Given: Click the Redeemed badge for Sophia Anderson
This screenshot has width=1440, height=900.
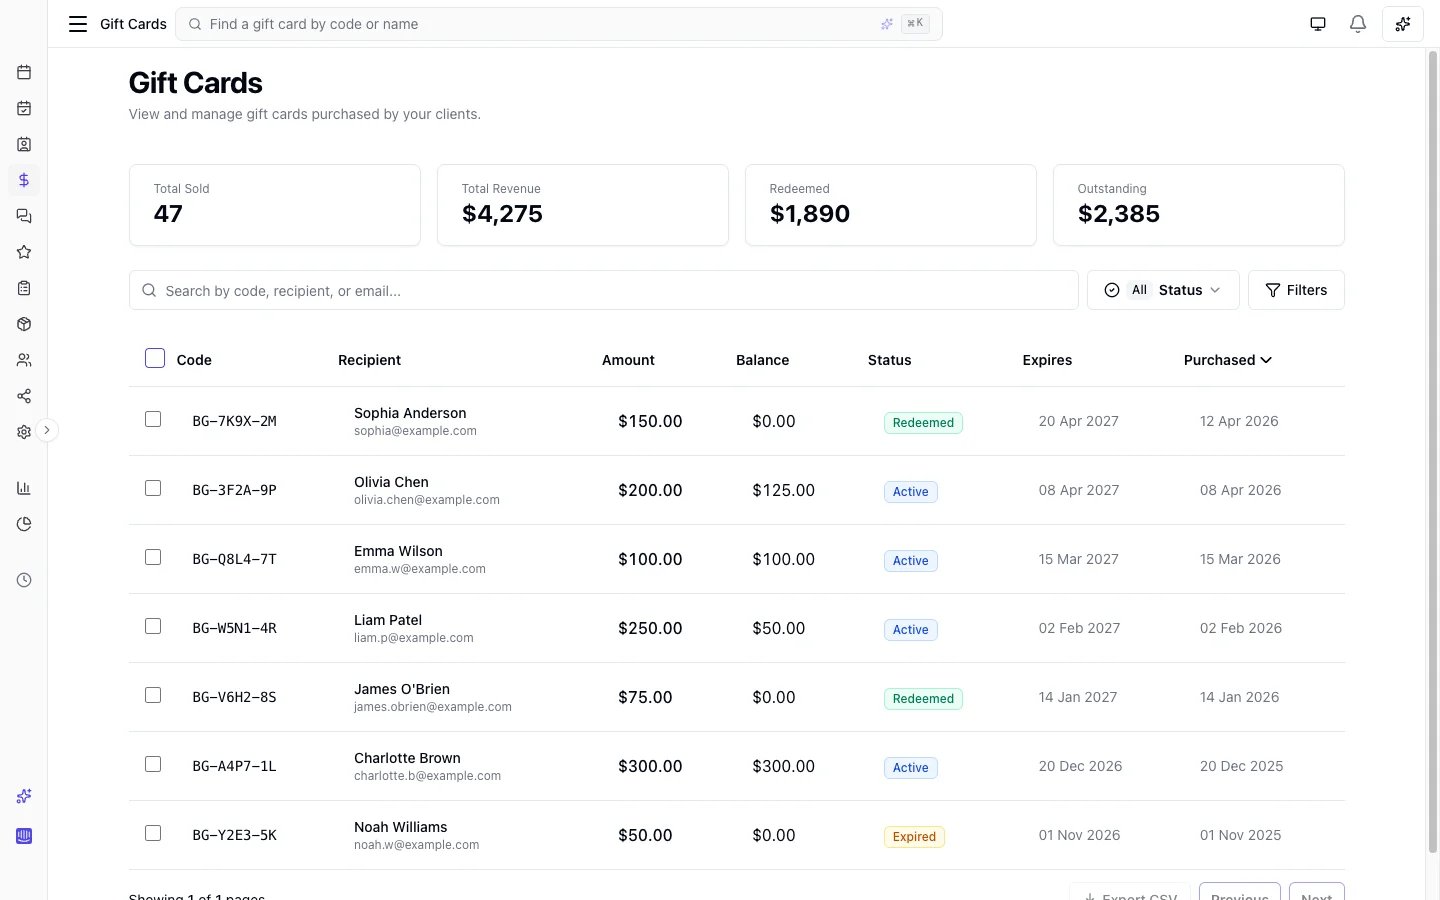Looking at the screenshot, I should click(923, 423).
